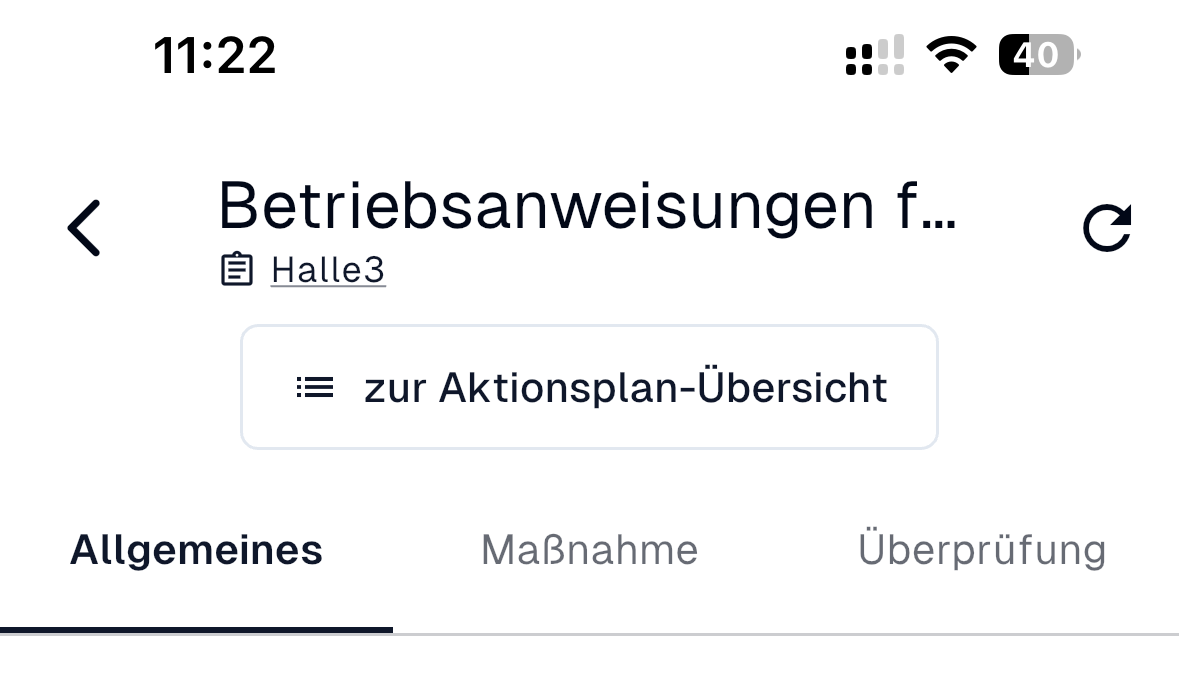1179x677 pixels.
Task: Tap the clipboard icon beside Halle3
Action: [x=237, y=269]
